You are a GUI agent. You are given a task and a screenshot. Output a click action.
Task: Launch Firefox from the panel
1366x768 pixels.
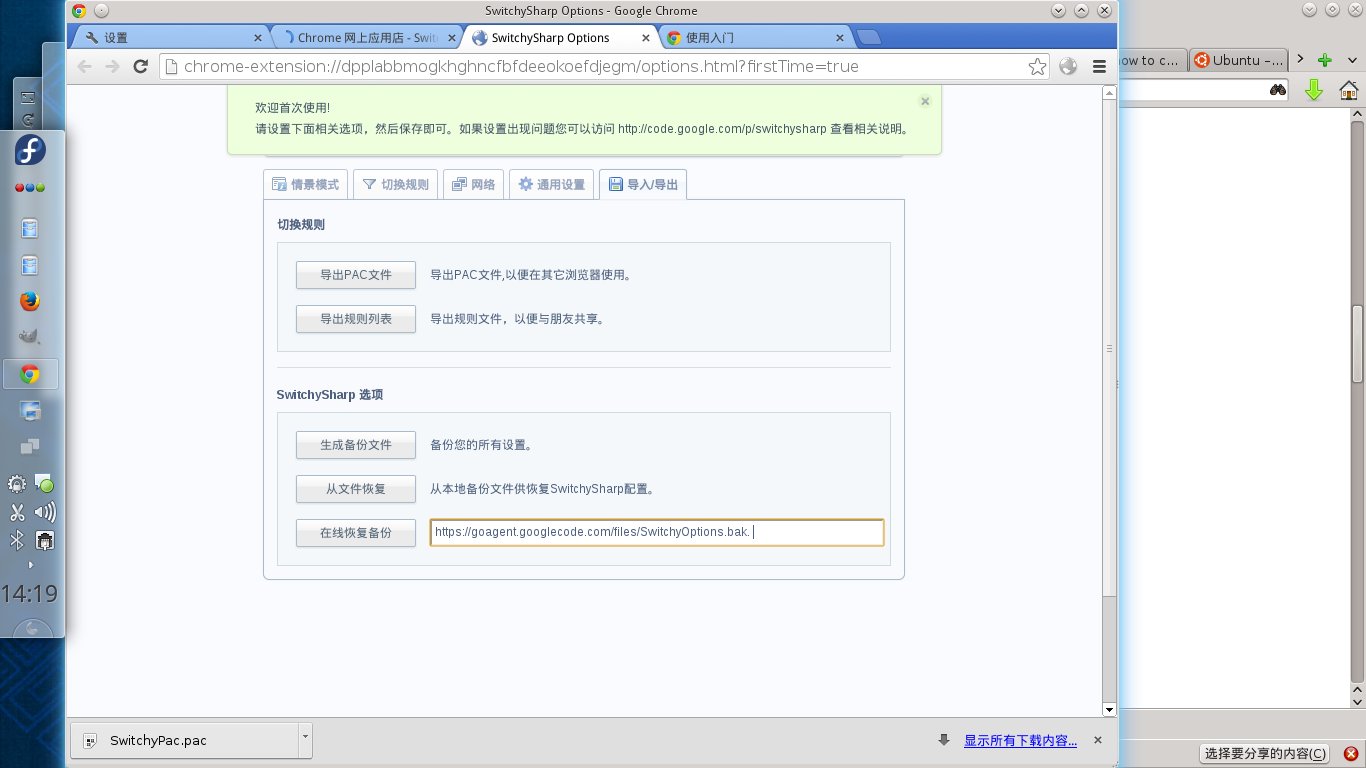30,301
